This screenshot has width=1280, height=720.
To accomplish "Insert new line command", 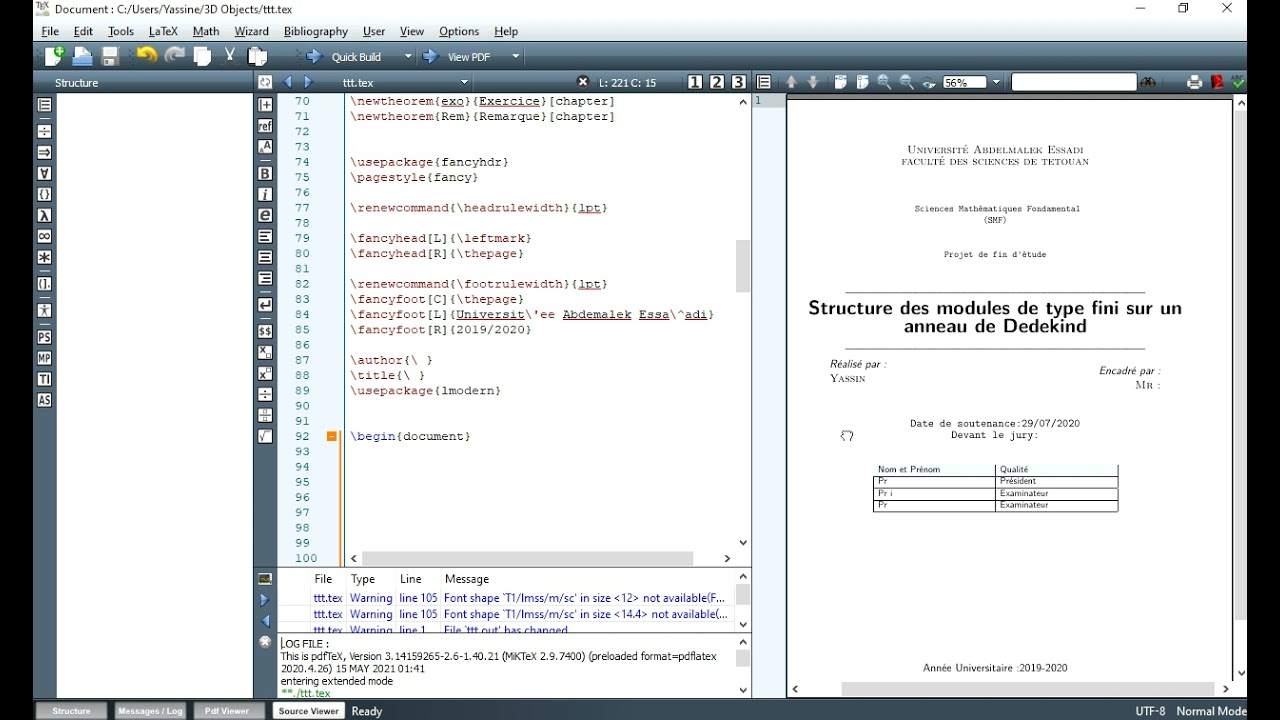I will (265, 304).
